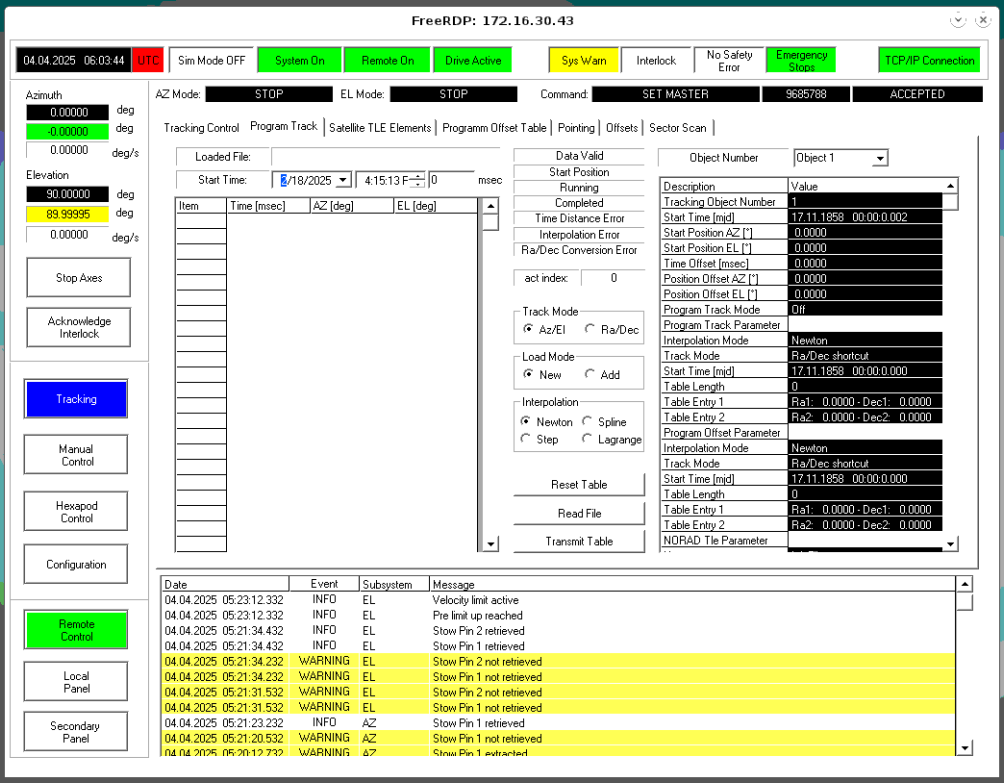Viewport: 1004px width, 783px height.
Task: Toggle the Sim Mode OFF indicator
Action: (x=211, y=60)
